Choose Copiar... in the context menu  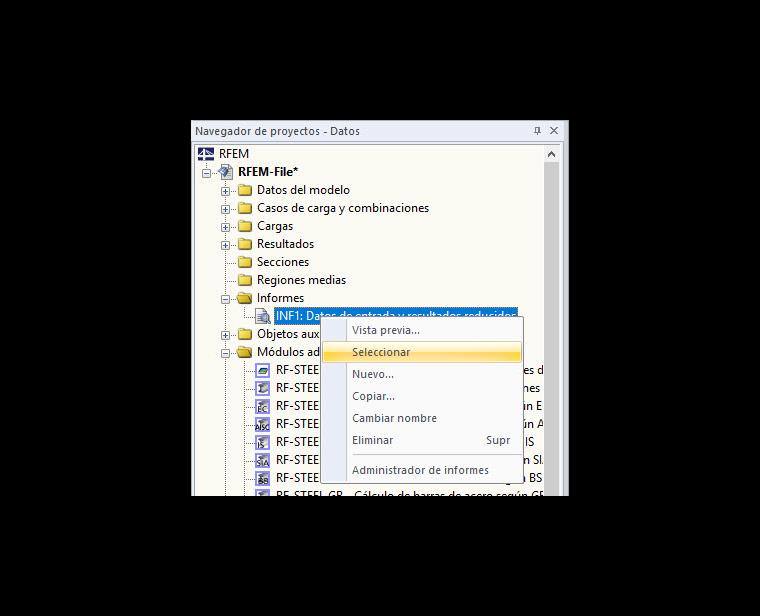(x=422, y=396)
